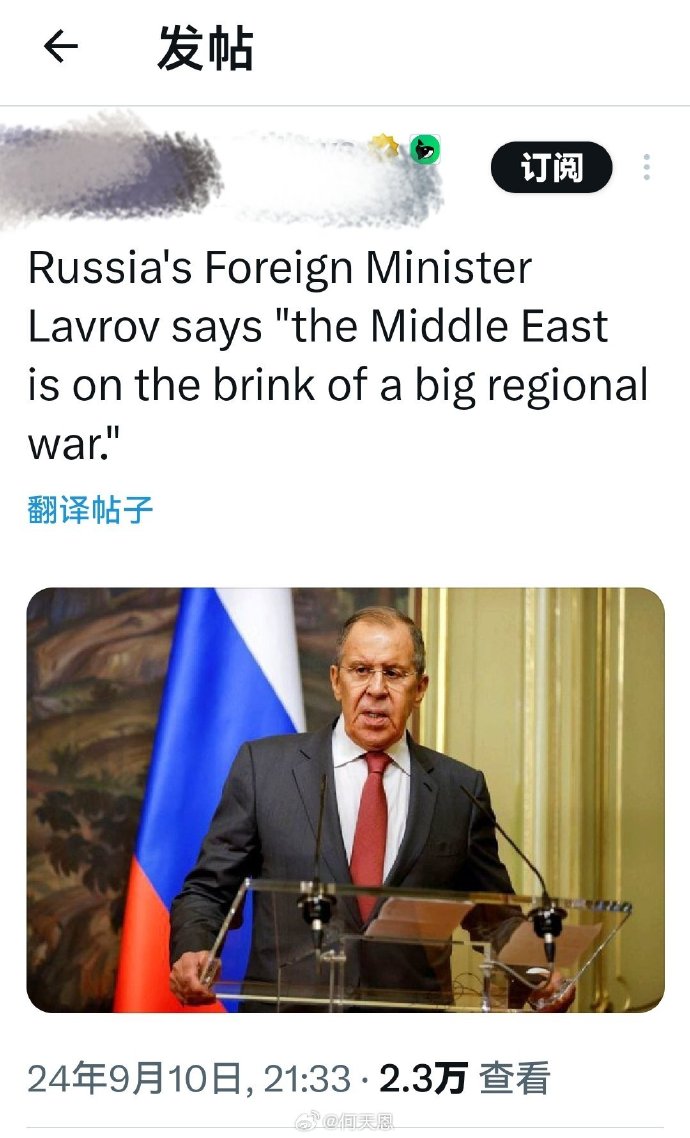Go back using the left arrow icon
The height and width of the screenshot is (1138, 690).
[x=61, y=47]
